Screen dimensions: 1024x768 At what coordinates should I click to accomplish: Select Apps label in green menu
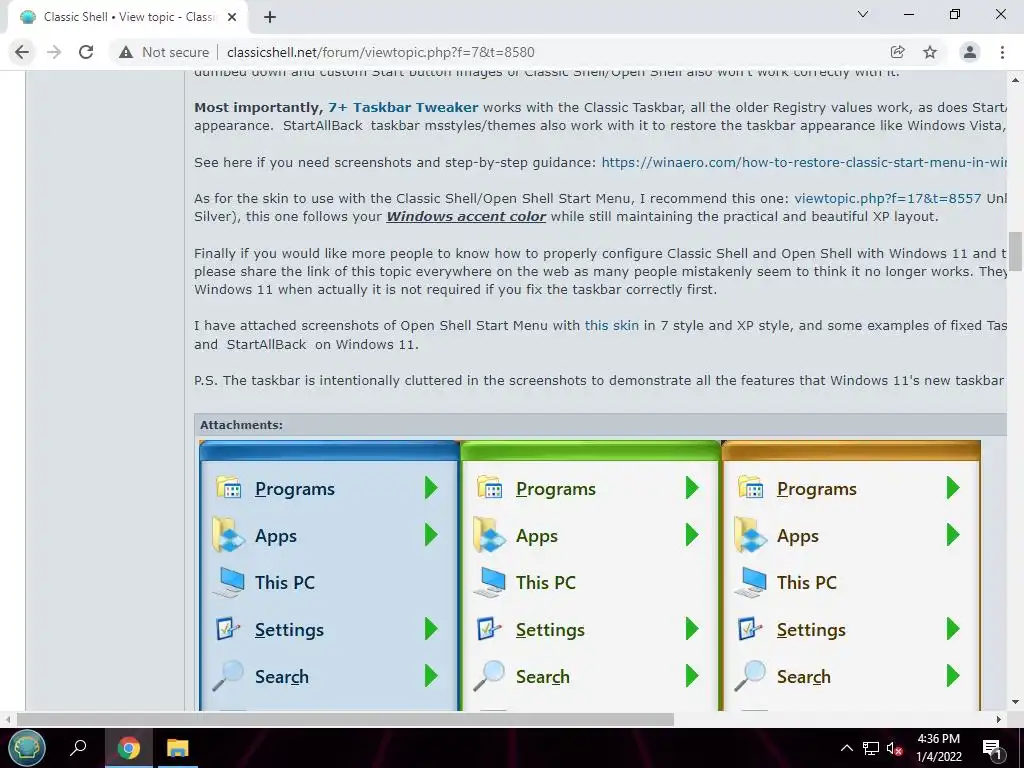coord(537,536)
